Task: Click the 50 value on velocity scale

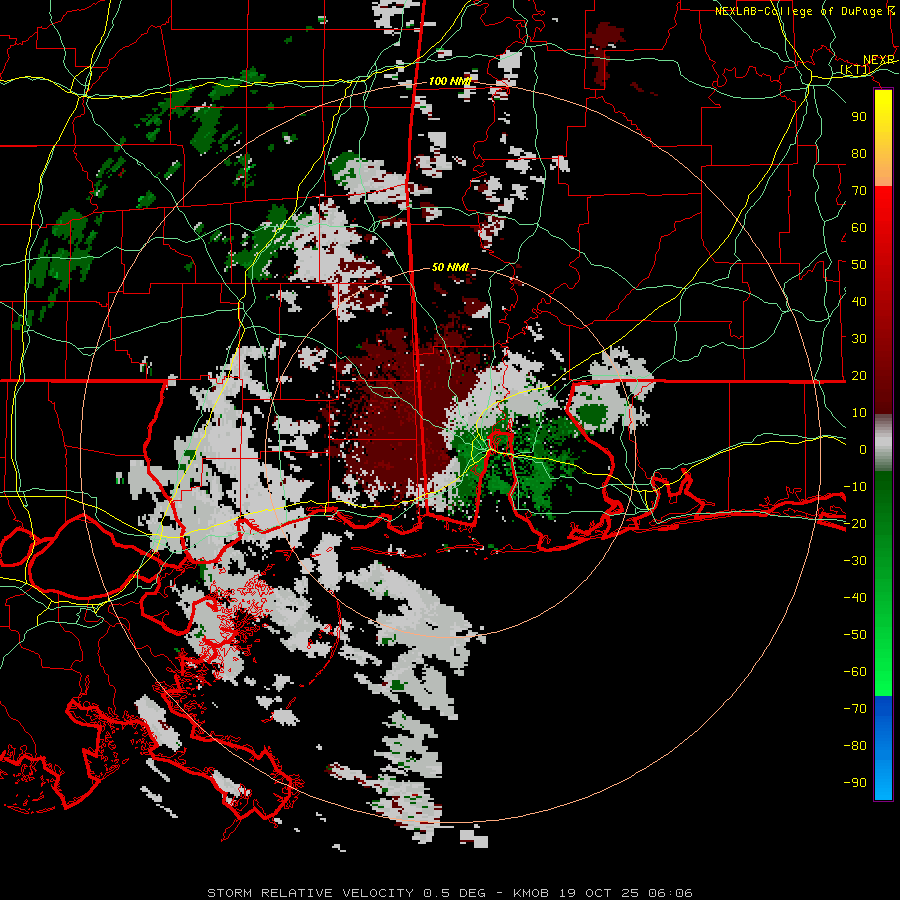Action: pyautogui.click(x=859, y=265)
